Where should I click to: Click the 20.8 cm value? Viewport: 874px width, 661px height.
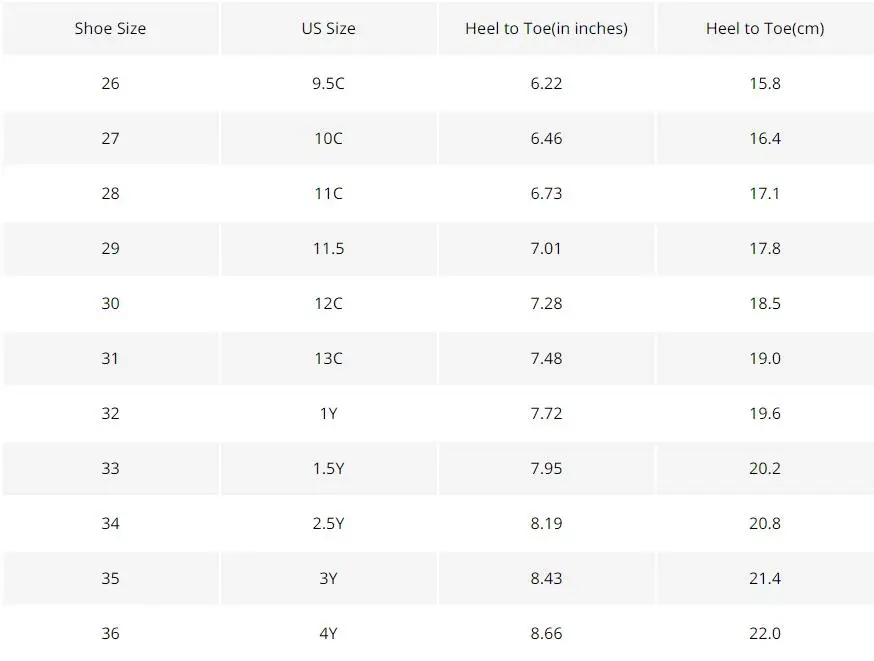(765, 523)
